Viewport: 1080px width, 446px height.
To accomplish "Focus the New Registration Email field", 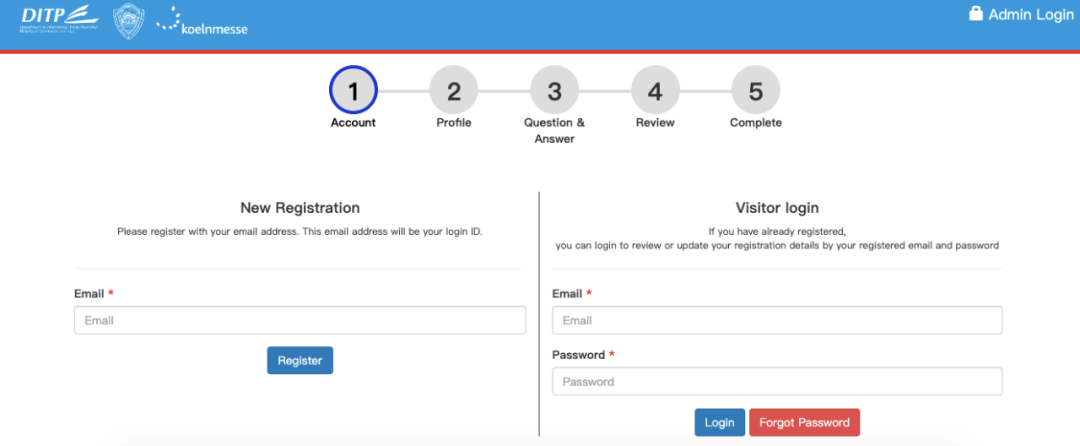I will [x=300, y=320].
